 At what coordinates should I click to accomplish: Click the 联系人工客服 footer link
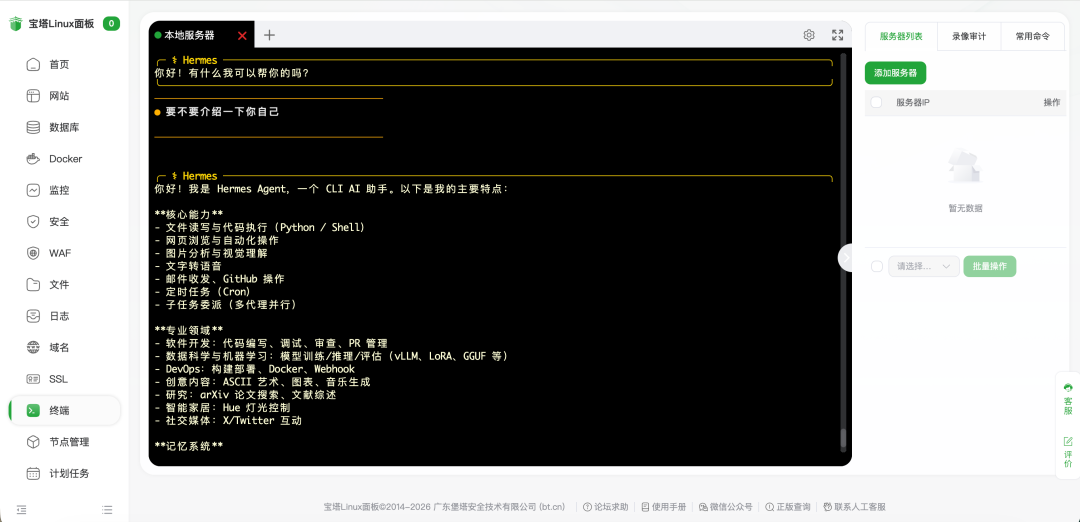tap(854, 507)
